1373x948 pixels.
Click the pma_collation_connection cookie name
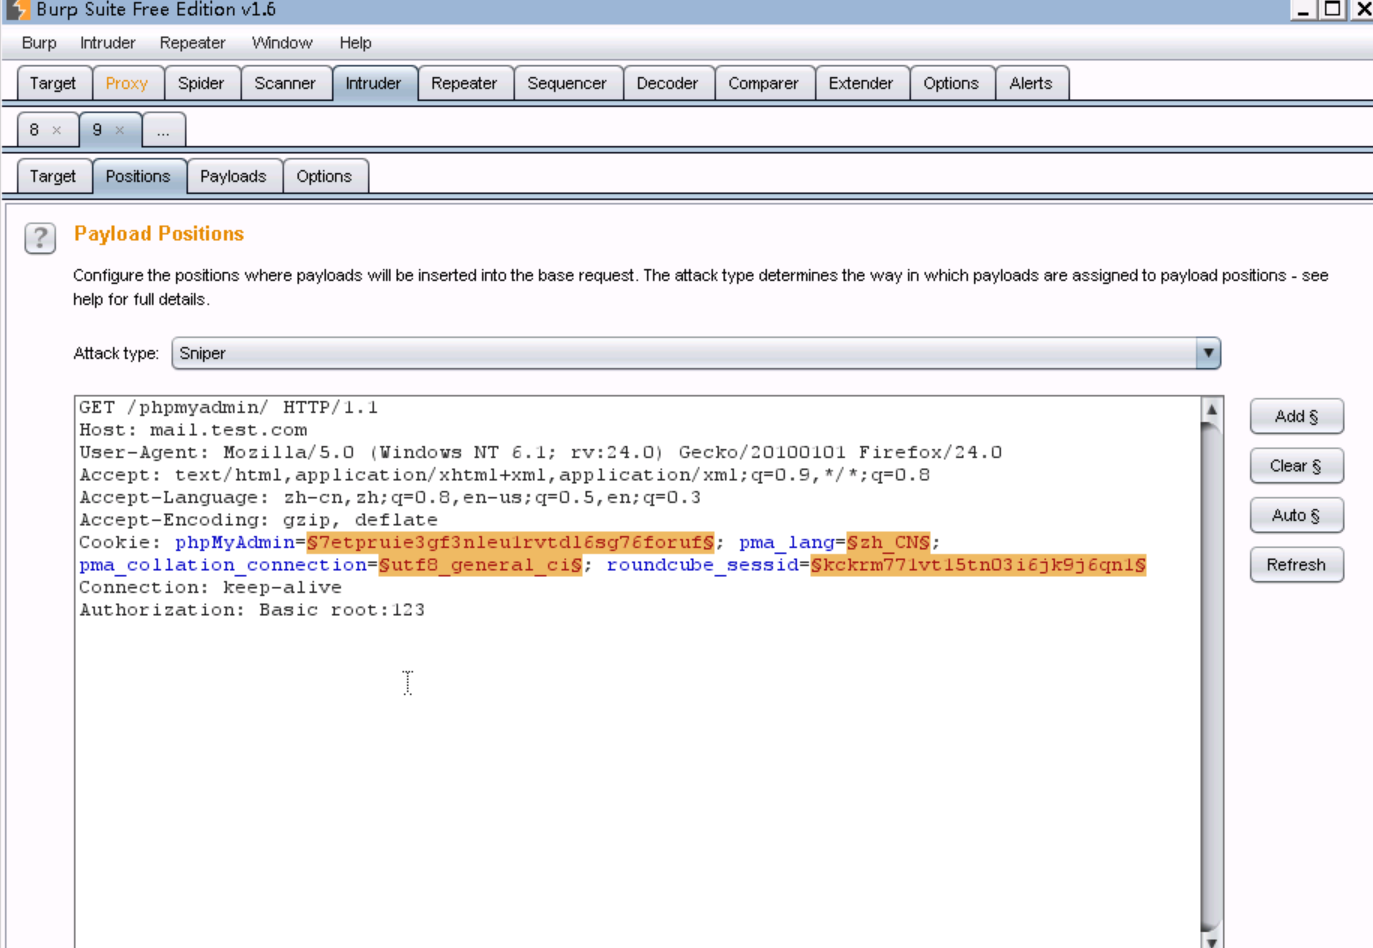223,565
